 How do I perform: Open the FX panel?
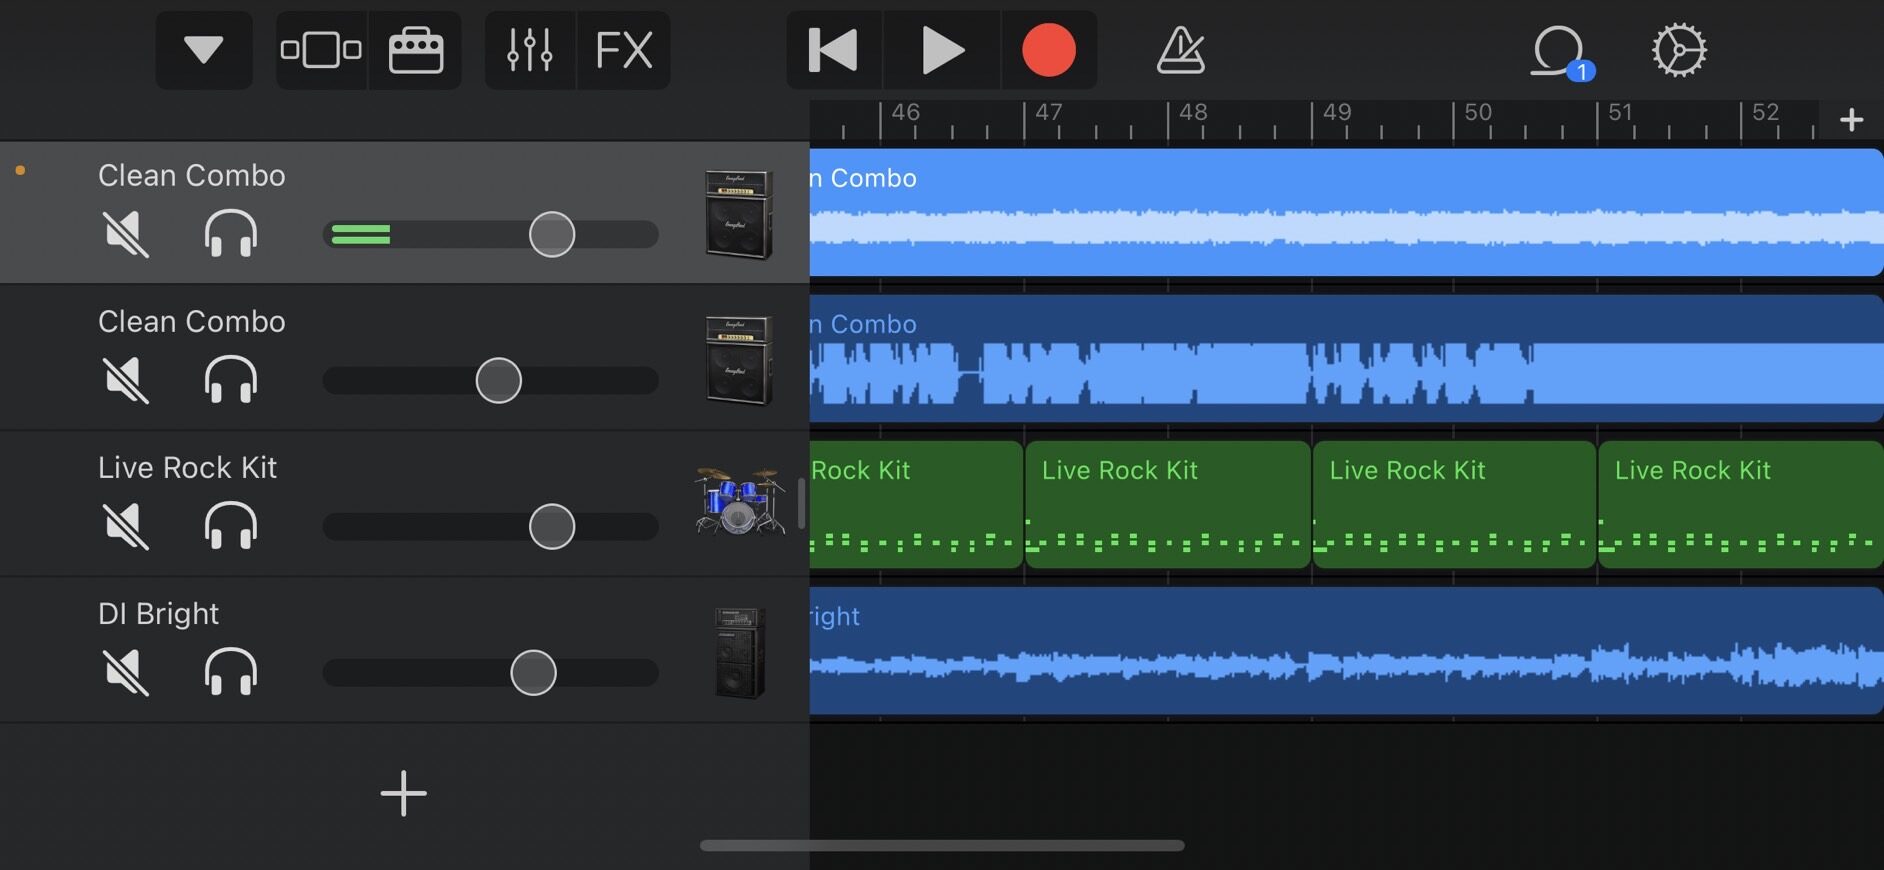point(624,50)
